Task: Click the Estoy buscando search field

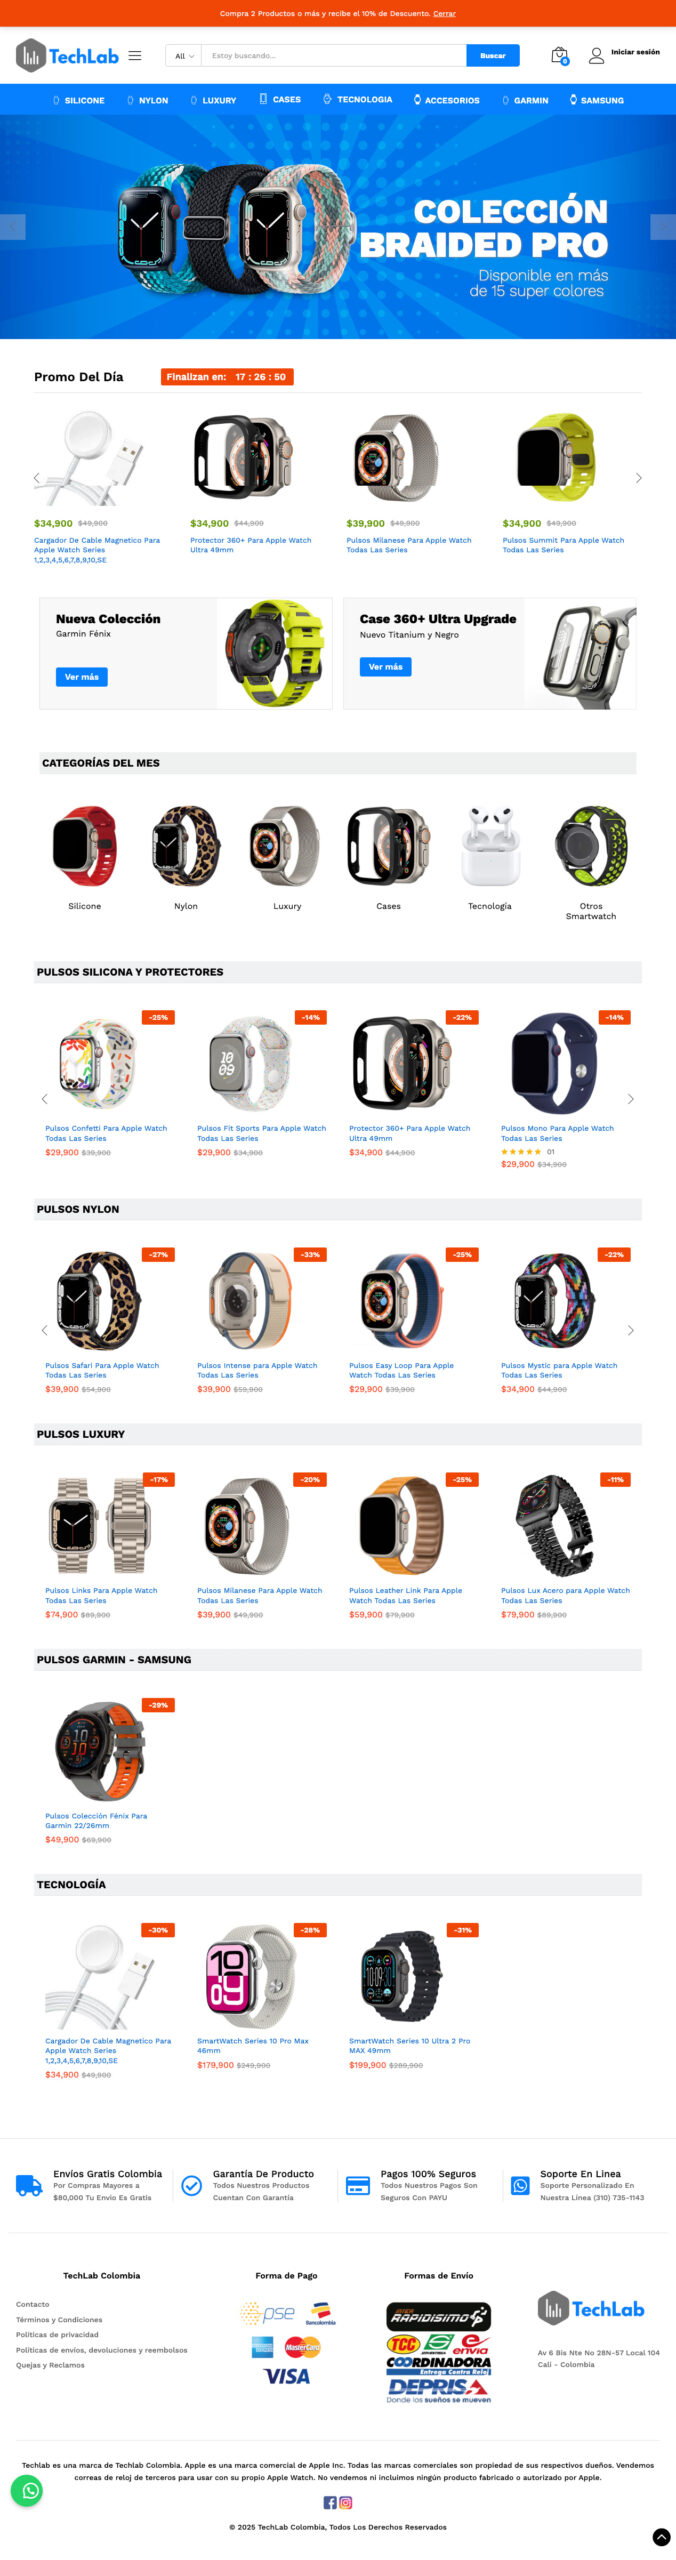Action: point(334,56)
